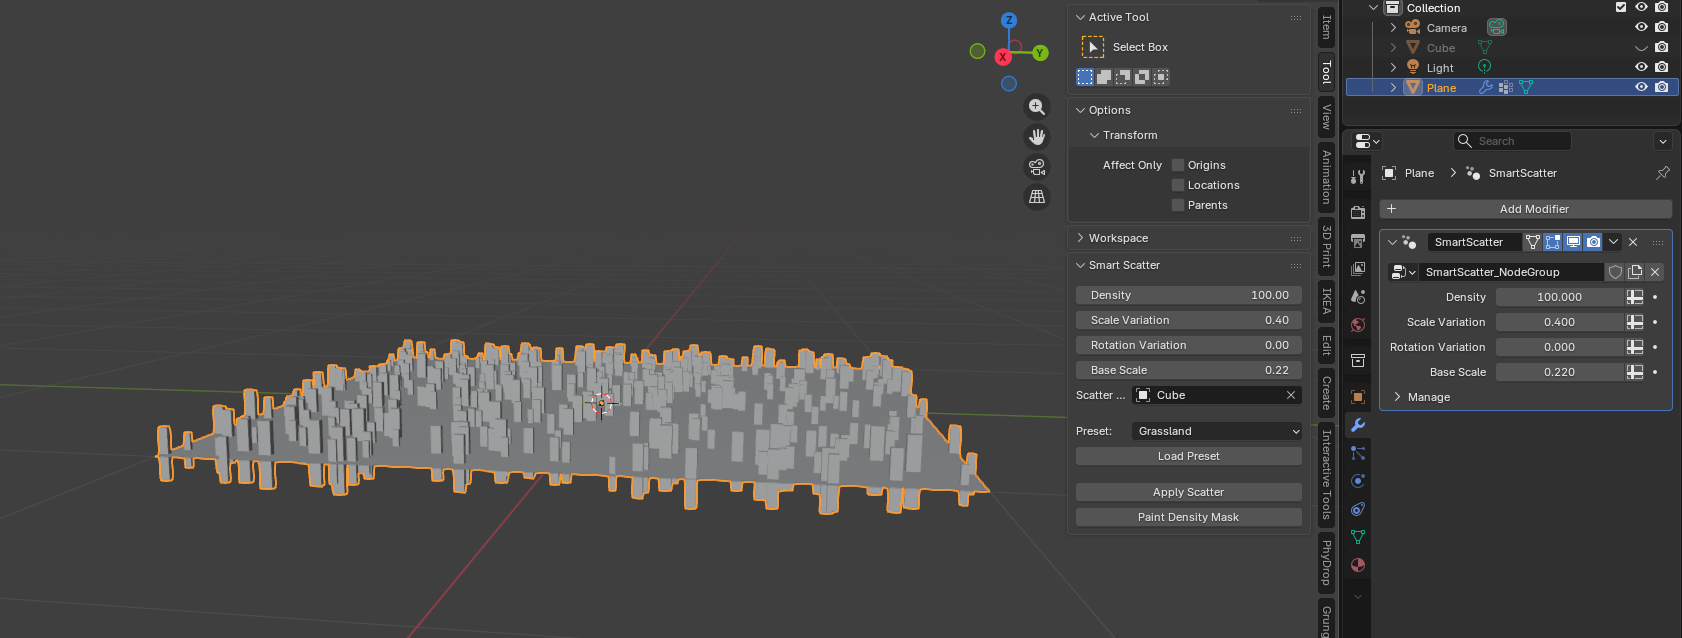Remove the SmartScatter modifier with X

[x=1633, y=242]
